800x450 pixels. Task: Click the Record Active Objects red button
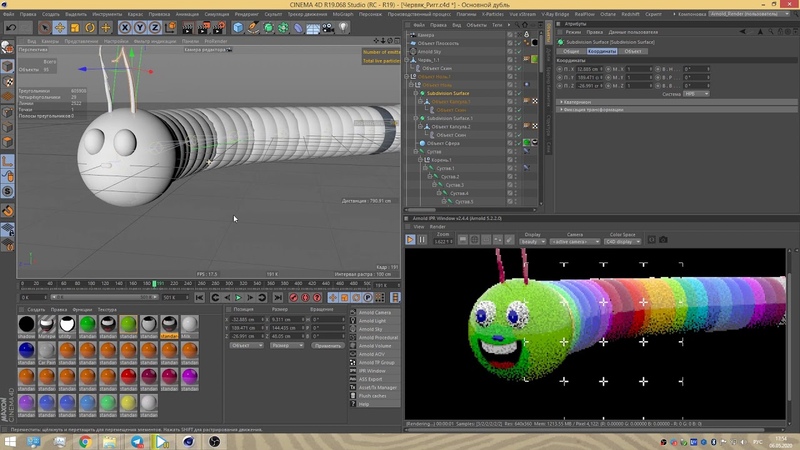[293, 297]
